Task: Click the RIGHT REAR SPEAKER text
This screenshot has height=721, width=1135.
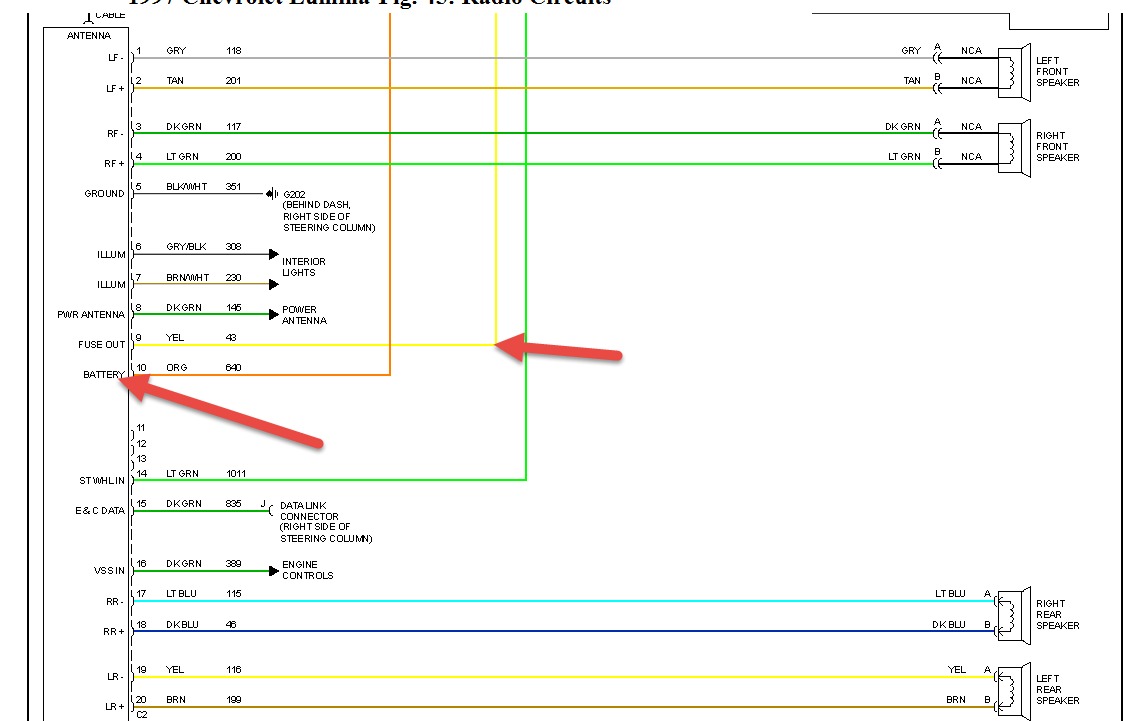Action: tap(1058, 615)
